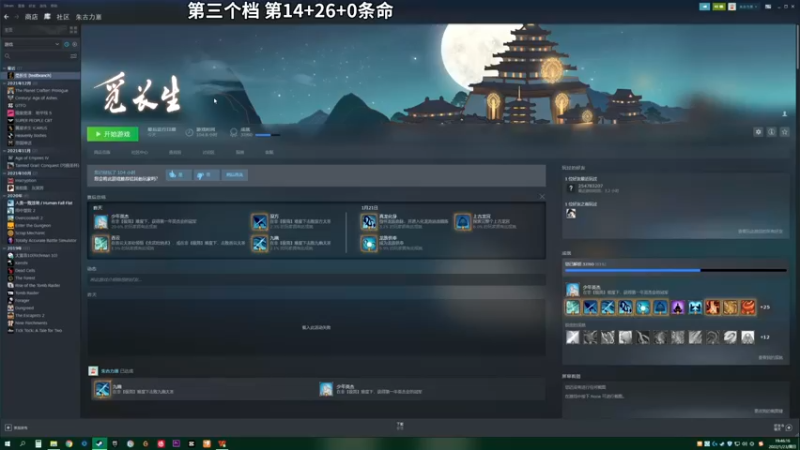The image size is (800, 450).
Task: Click the first orange flame achievement icon
Action: point(712,307)
